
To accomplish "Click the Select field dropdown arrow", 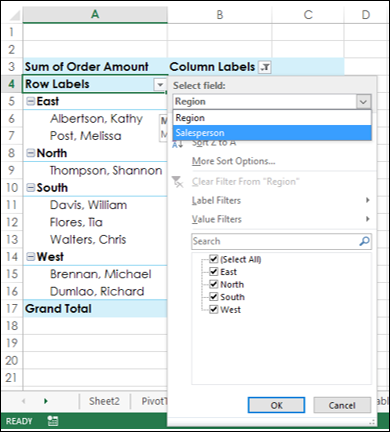I will click(x=363, y=102).
